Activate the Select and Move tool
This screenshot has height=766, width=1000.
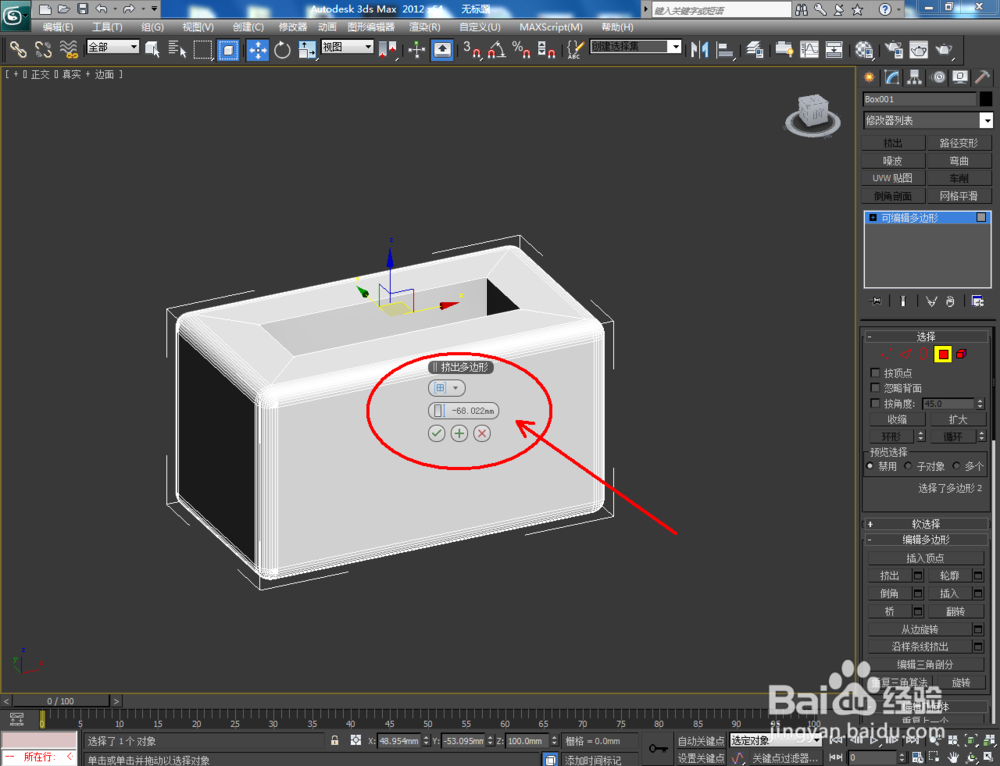click(x=258, y=50)
